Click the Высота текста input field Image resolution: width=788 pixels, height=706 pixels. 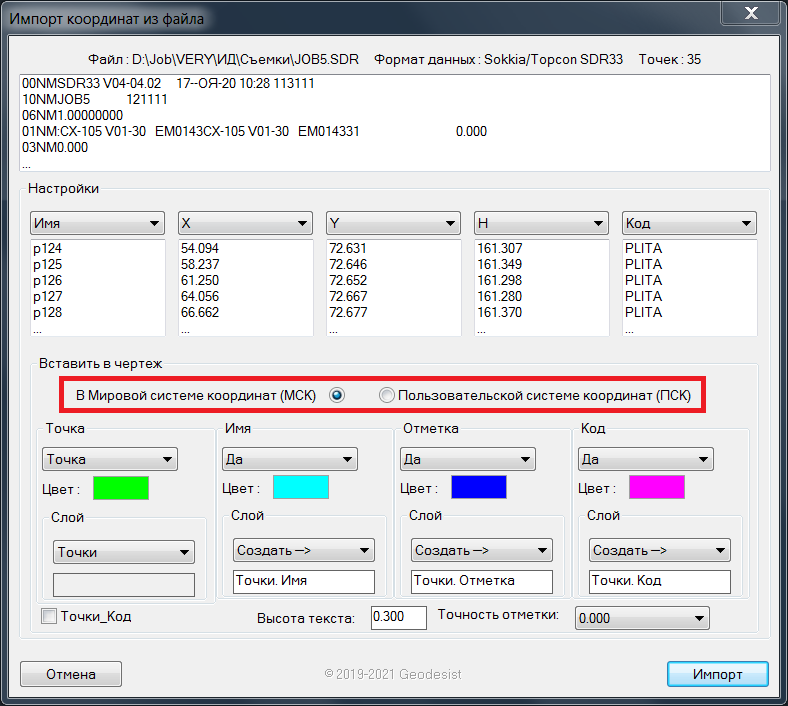pos(398,617)
